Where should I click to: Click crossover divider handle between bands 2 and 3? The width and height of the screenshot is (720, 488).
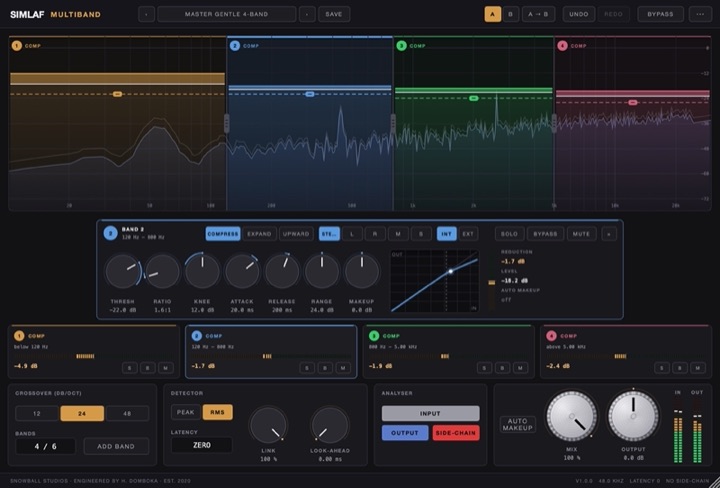(393, 123)
